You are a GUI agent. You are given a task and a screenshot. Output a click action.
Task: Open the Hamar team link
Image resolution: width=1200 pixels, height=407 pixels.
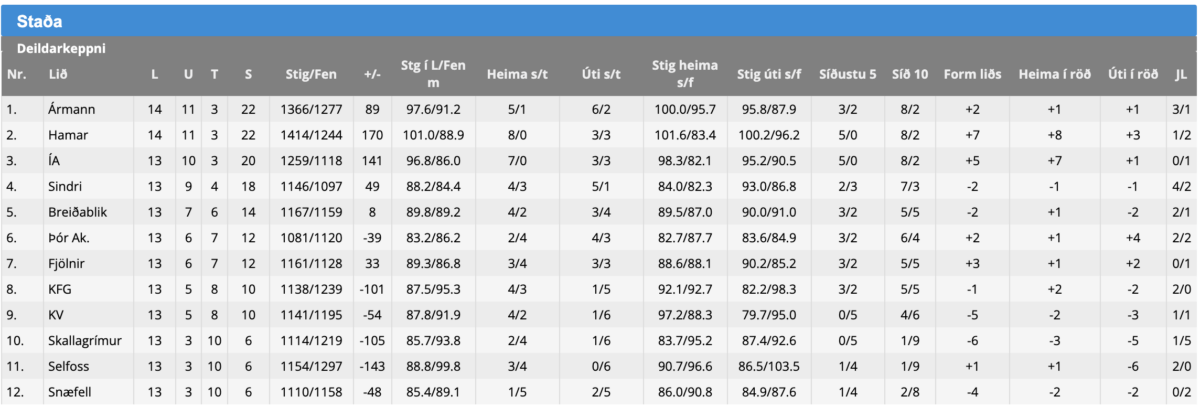pos(65,135)
